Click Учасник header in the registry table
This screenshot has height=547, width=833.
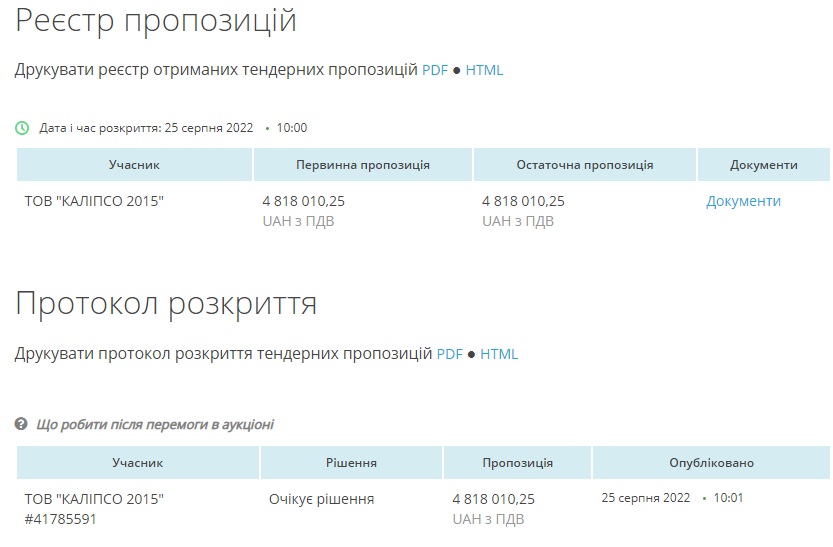[134, 165]
